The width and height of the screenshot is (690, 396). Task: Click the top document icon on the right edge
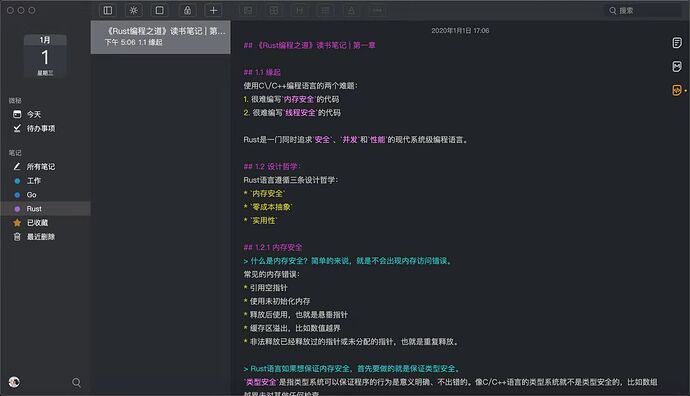[x=677, y=43]
